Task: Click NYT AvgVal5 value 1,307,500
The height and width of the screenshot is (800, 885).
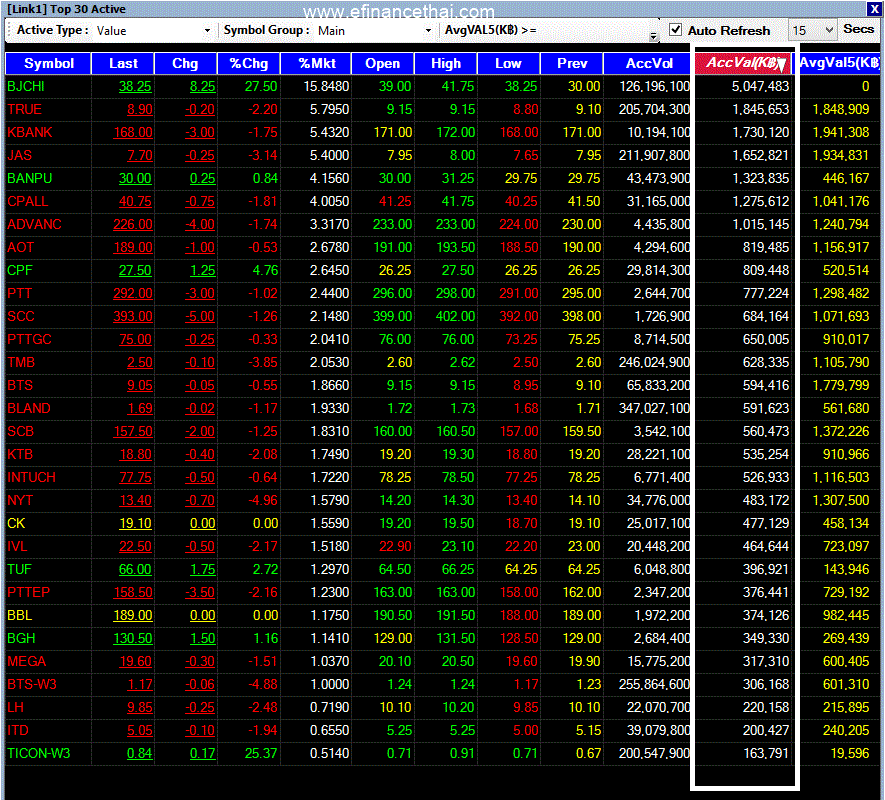Action: click(841, 500)
